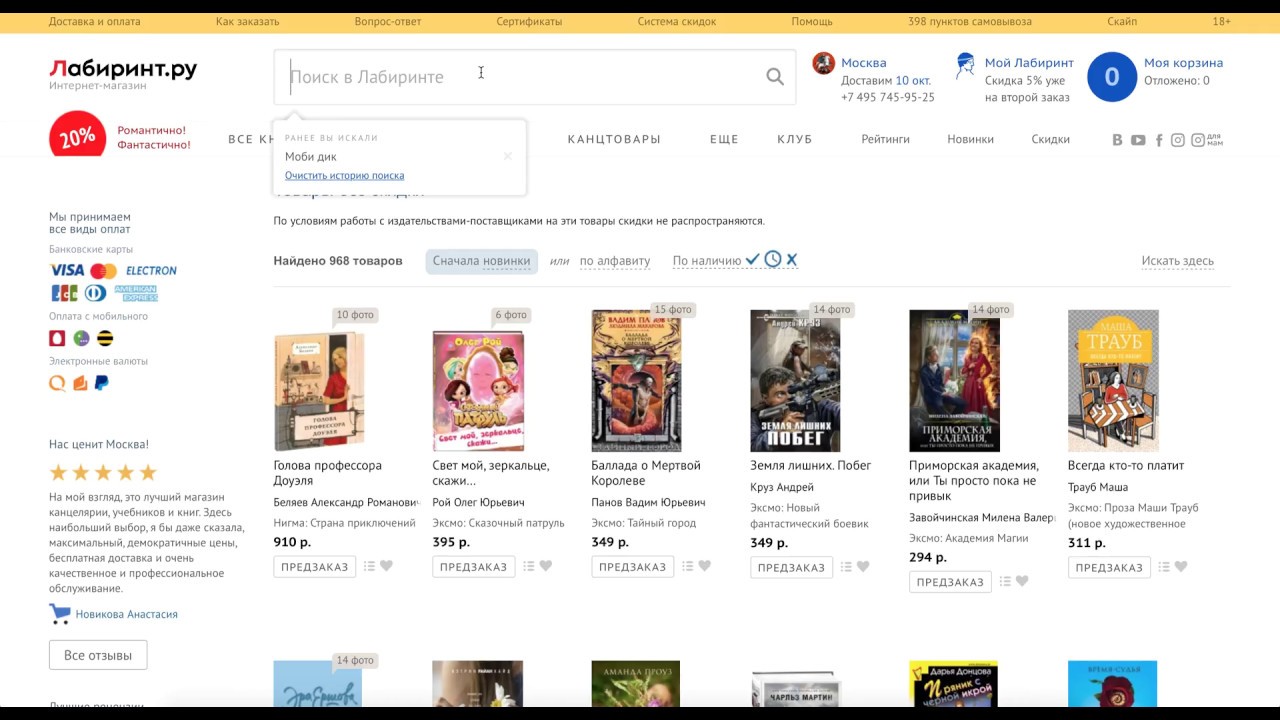1280x720 pixels.
Task: Click compare list icon for 'Приморская академия'
Action: (1005, 581)
